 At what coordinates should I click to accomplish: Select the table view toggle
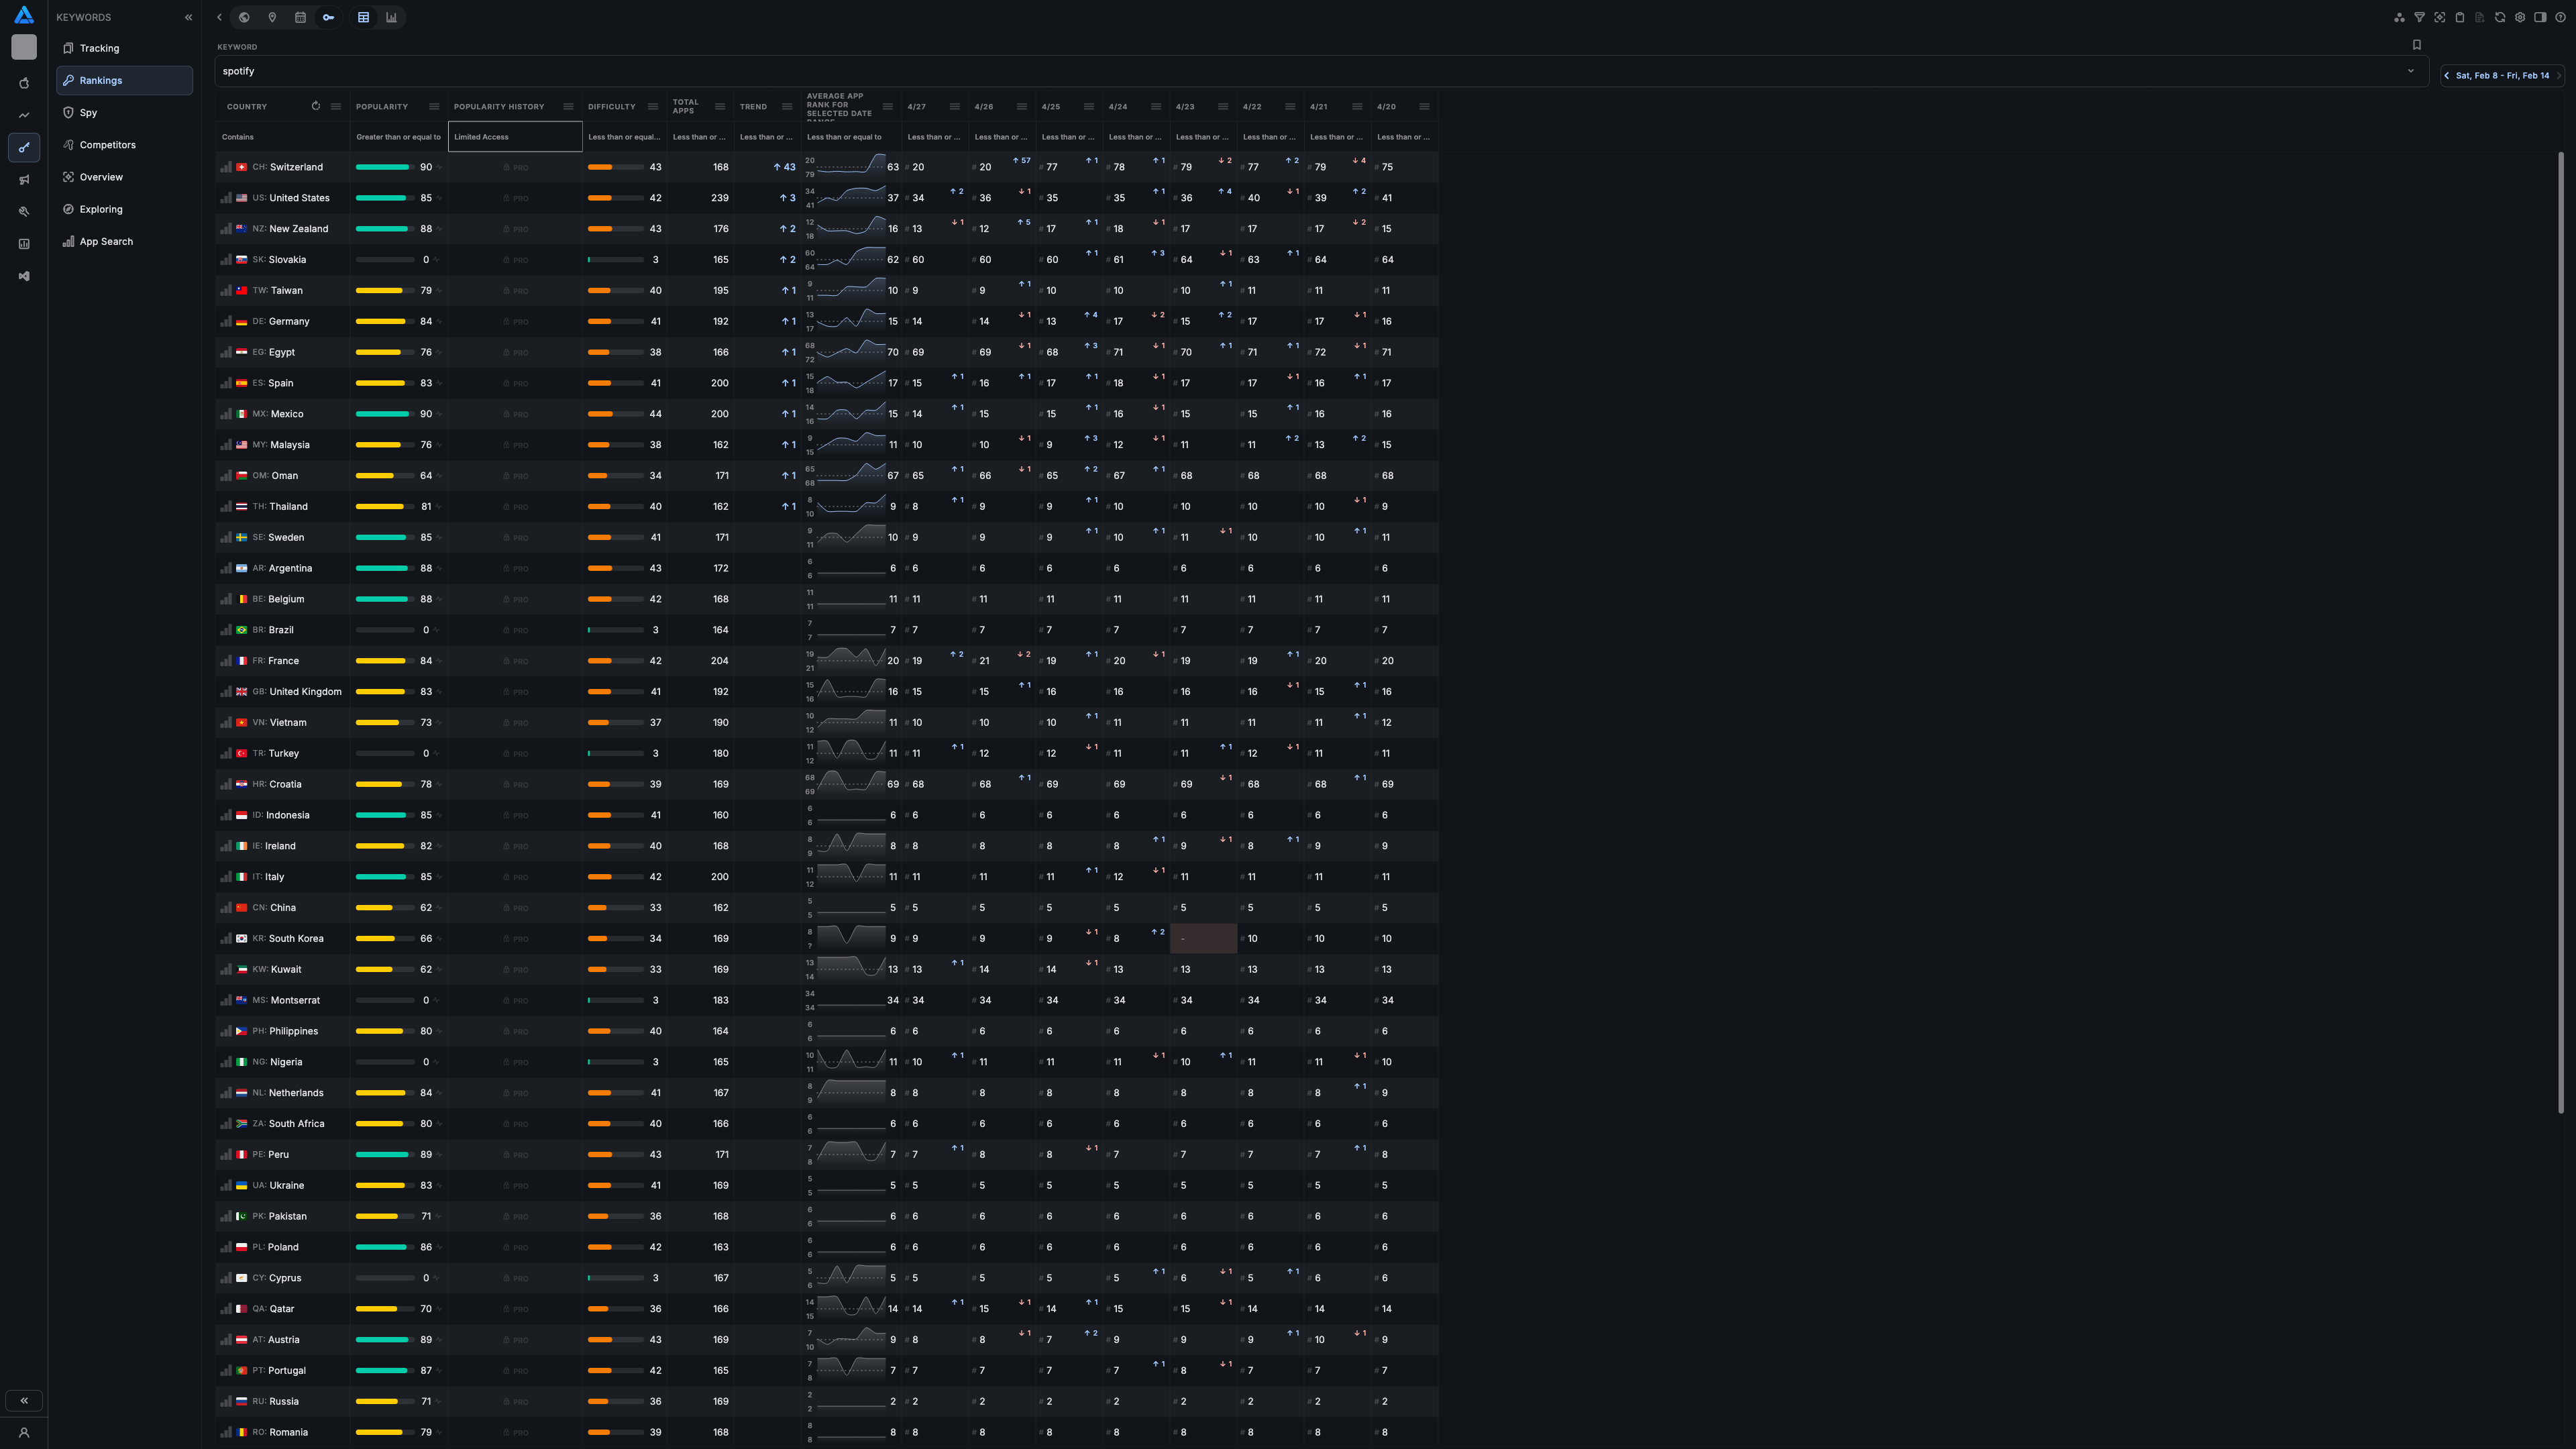(x=364, y=17)
